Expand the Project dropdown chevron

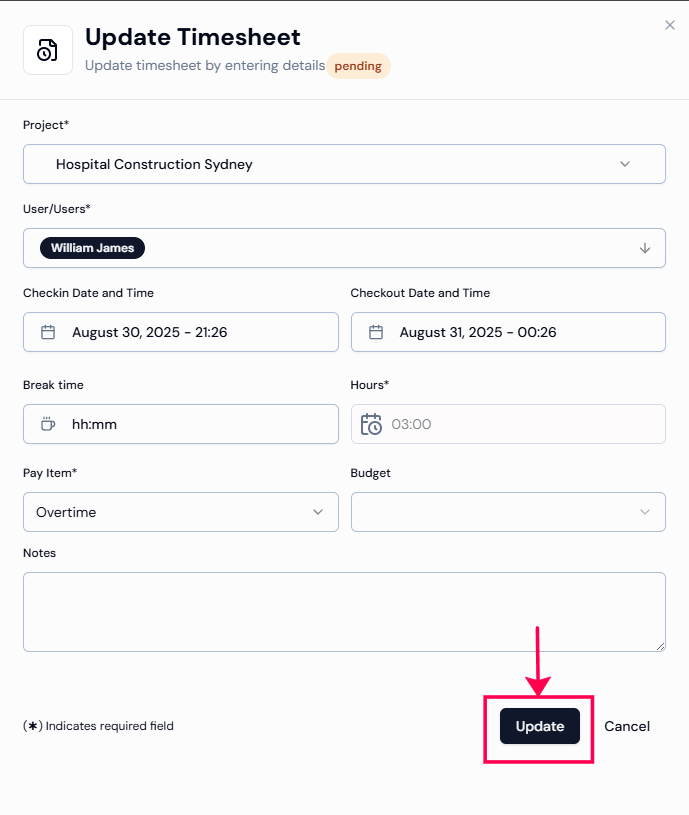click(625, 164)
